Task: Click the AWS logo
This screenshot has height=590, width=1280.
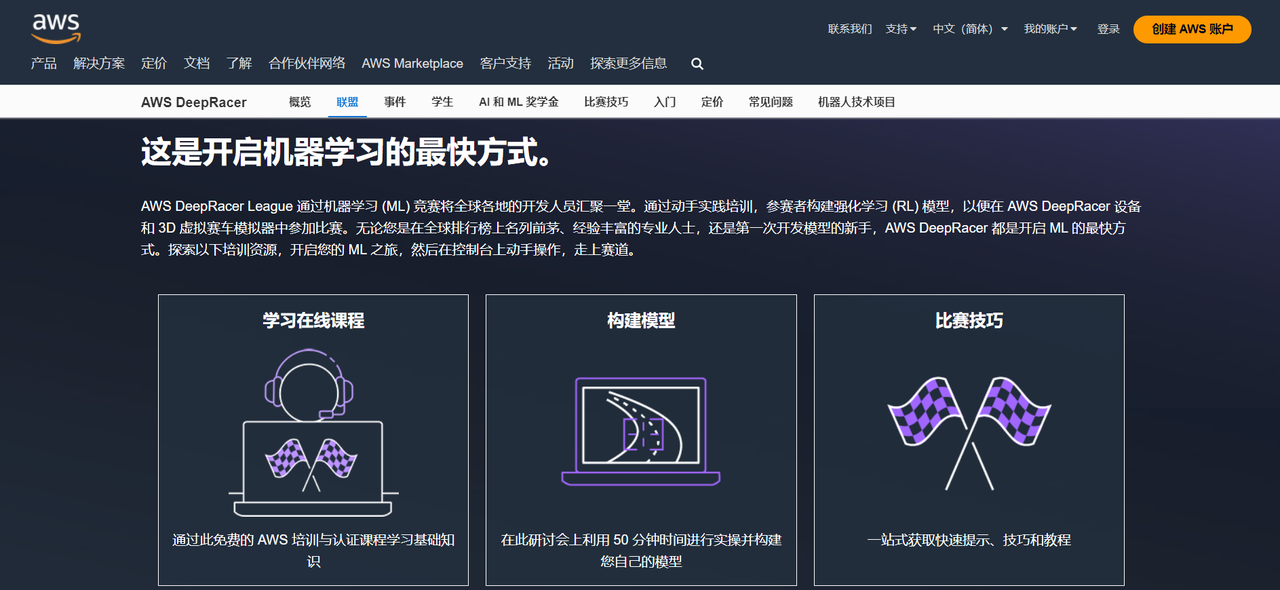Action: click(x=55, y=28)
